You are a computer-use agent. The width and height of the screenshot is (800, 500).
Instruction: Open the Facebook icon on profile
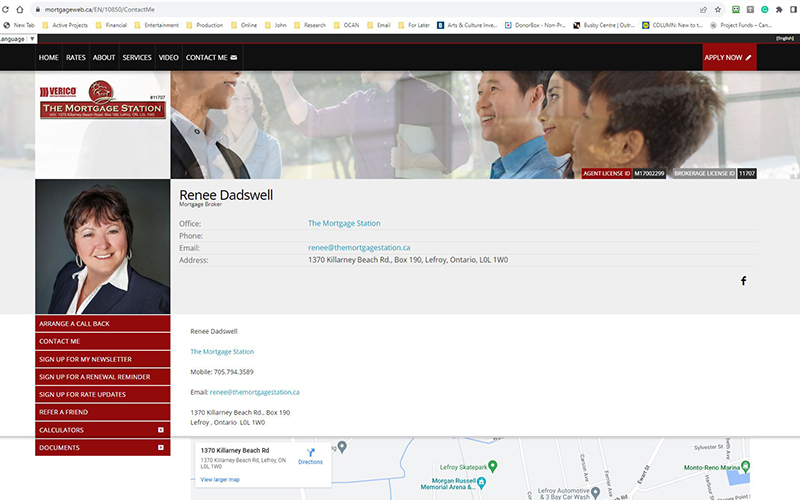click(x=743, y=281)
